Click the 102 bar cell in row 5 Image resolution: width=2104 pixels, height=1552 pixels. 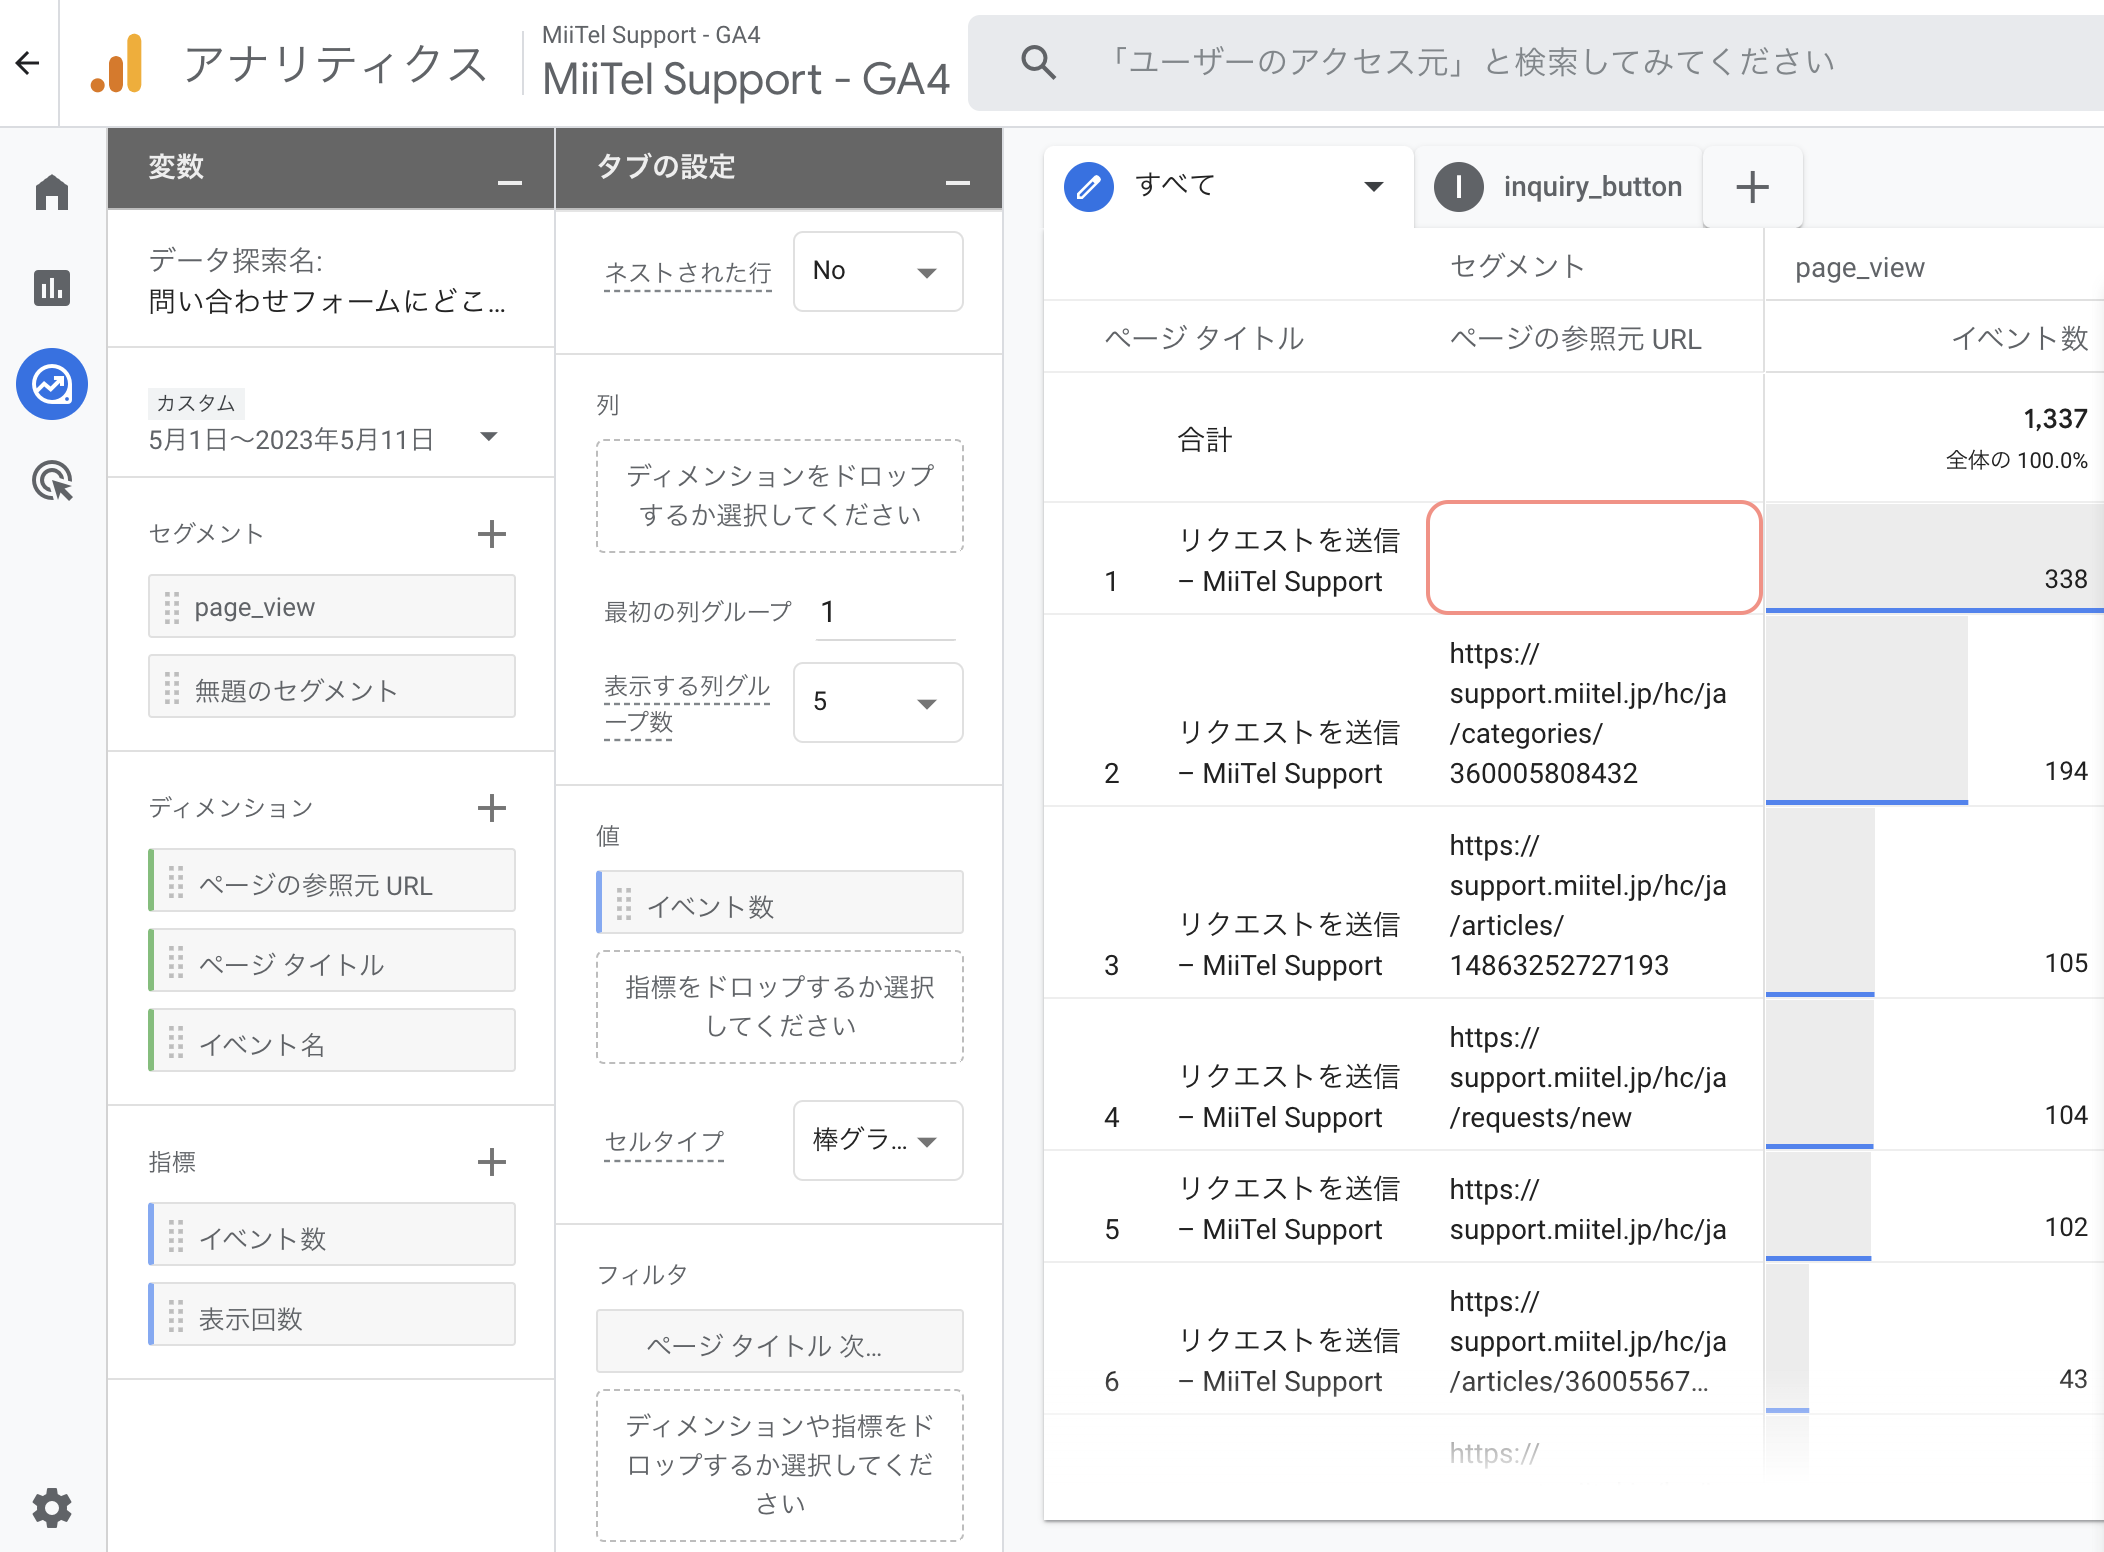pos(1934,1206)
